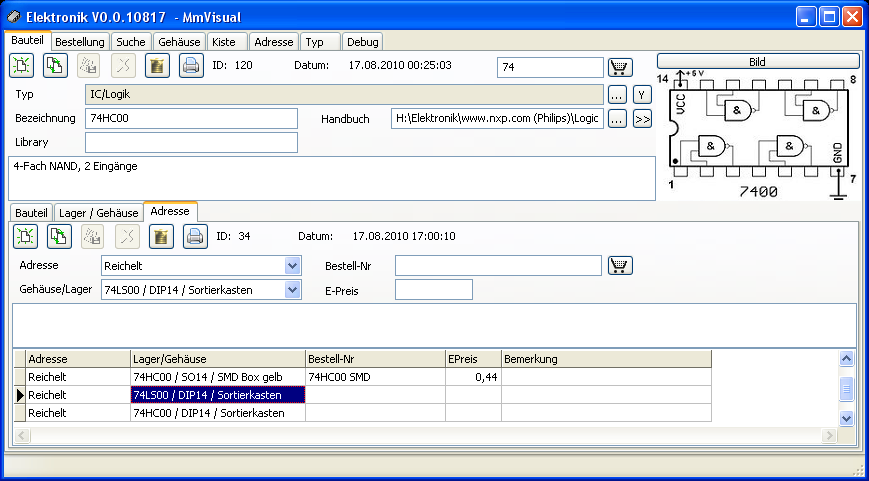Select cell 74HC00 / SO14 / SMD Box gelb
This screenshot has width=869, height=481.
pyautogui.click(x=218, y=377)
